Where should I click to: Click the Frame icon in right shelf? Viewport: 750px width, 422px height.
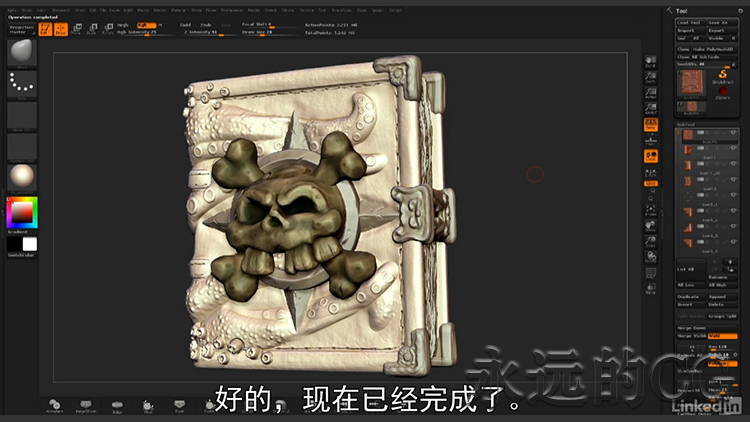(651, 211)
